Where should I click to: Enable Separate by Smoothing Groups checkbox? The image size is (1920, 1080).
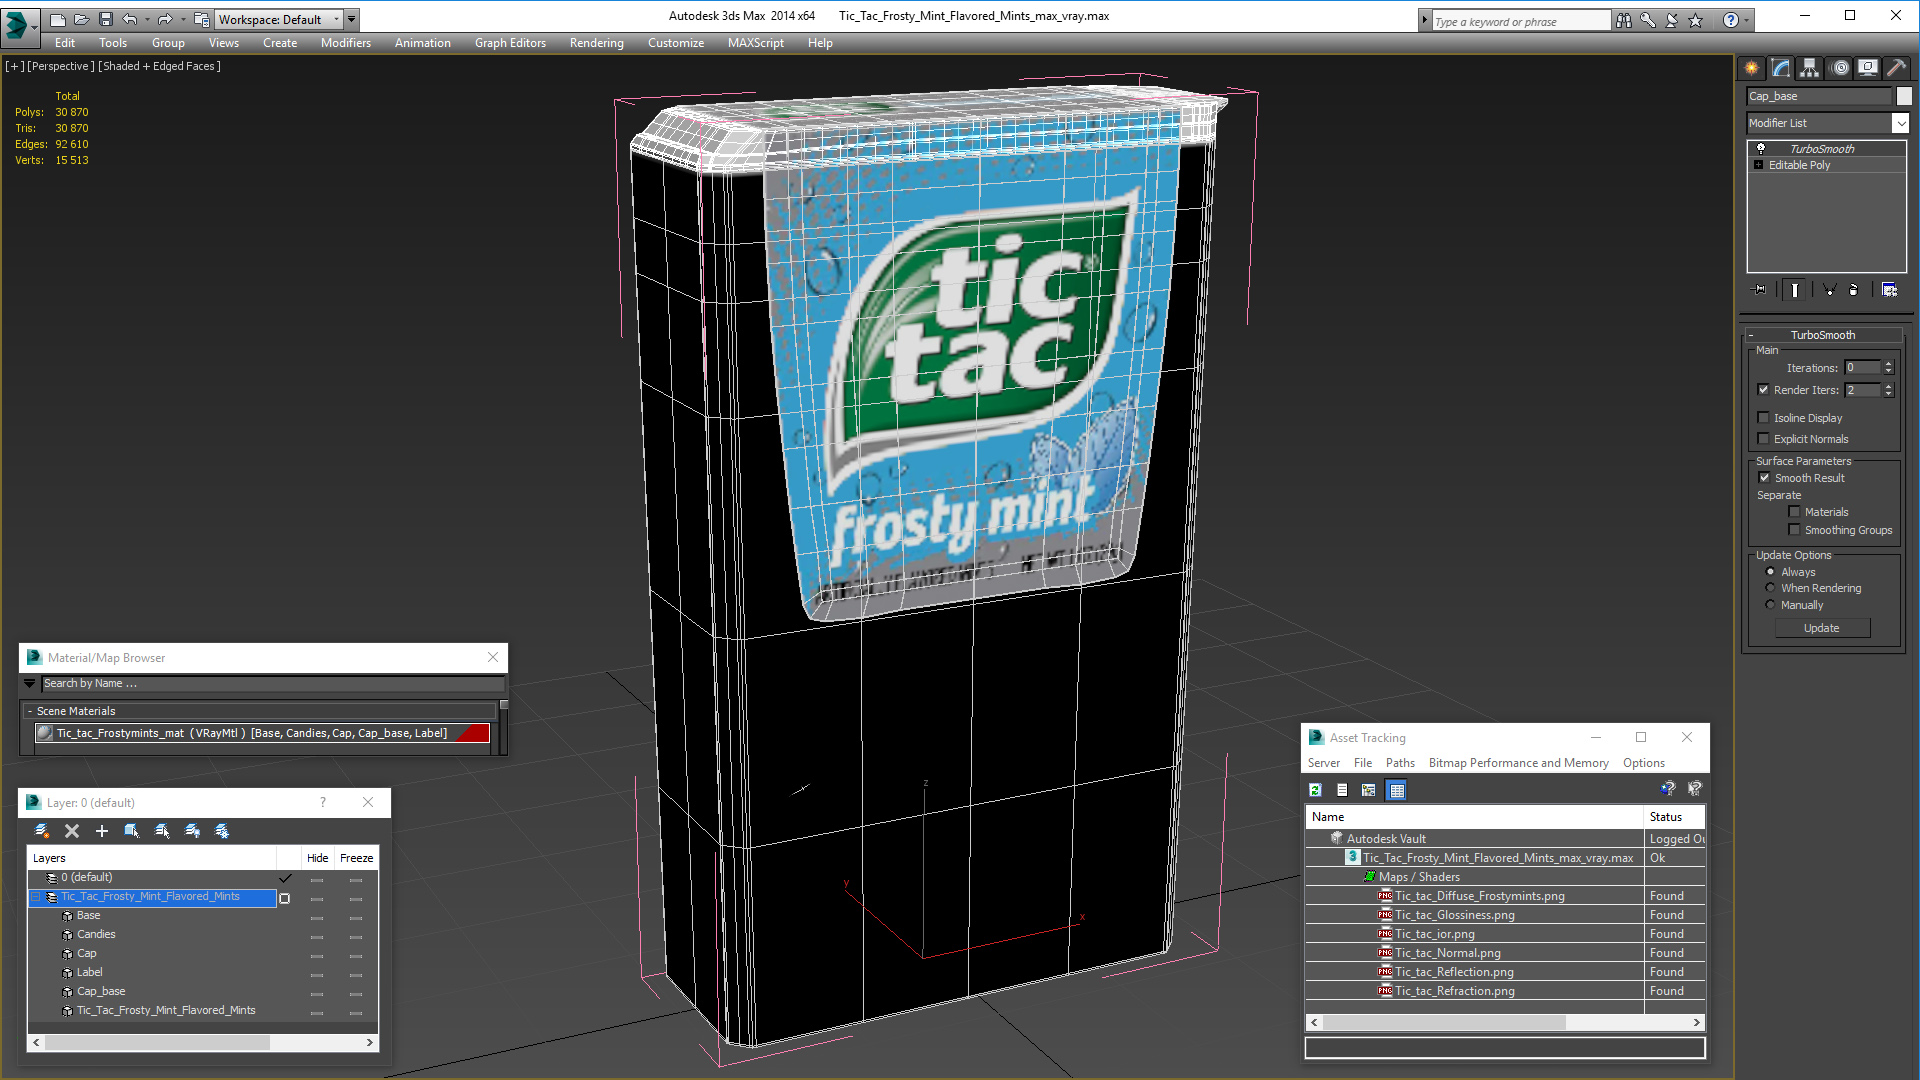(x=1795, y=530)
